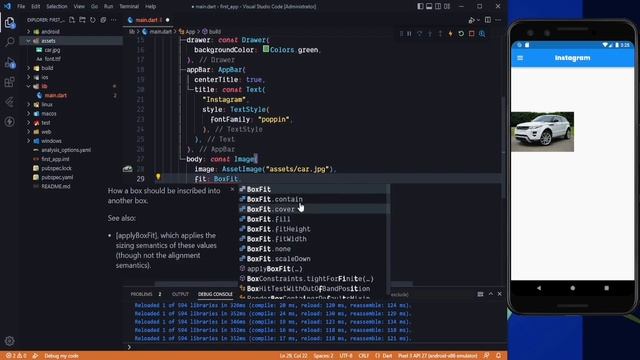
Task: Open the Selection menu
Action: [57, 7]
